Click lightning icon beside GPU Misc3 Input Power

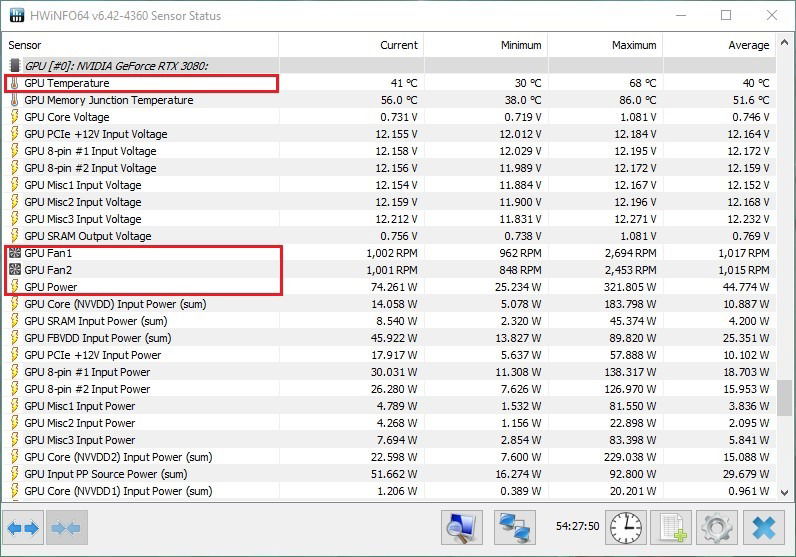(15, 440)
